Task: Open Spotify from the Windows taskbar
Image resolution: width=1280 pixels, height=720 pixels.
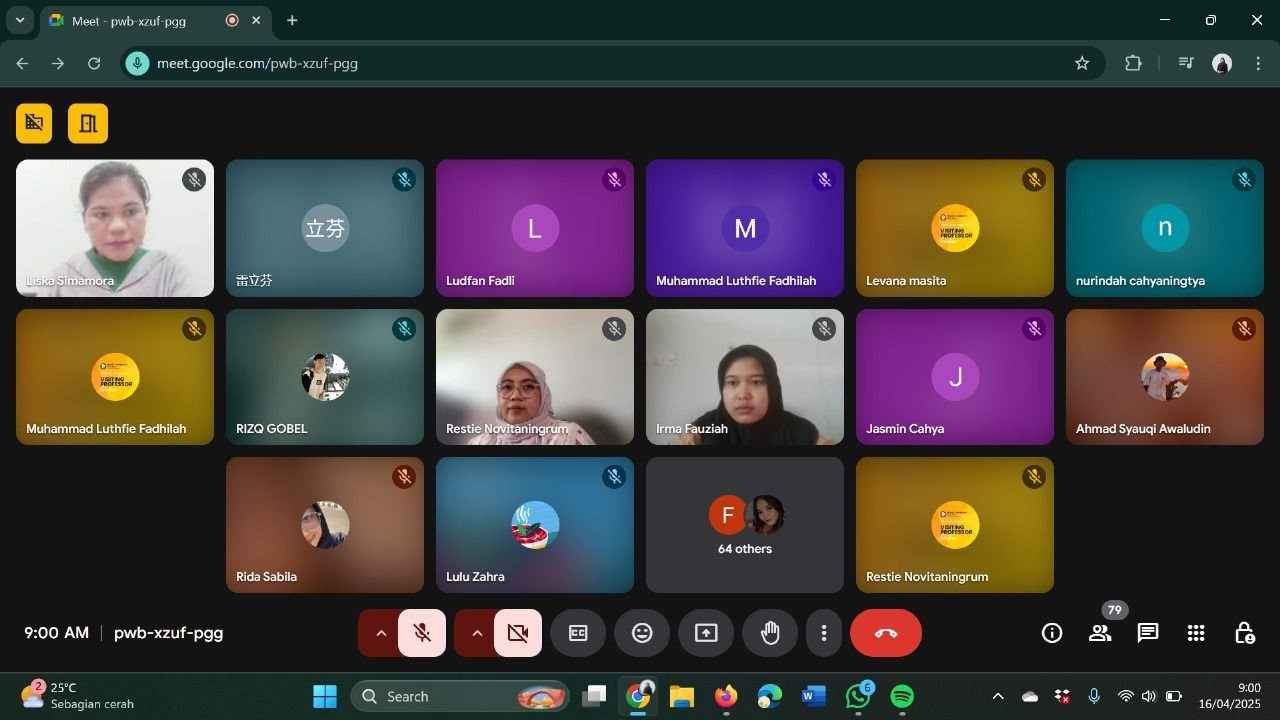Action: 902,696
